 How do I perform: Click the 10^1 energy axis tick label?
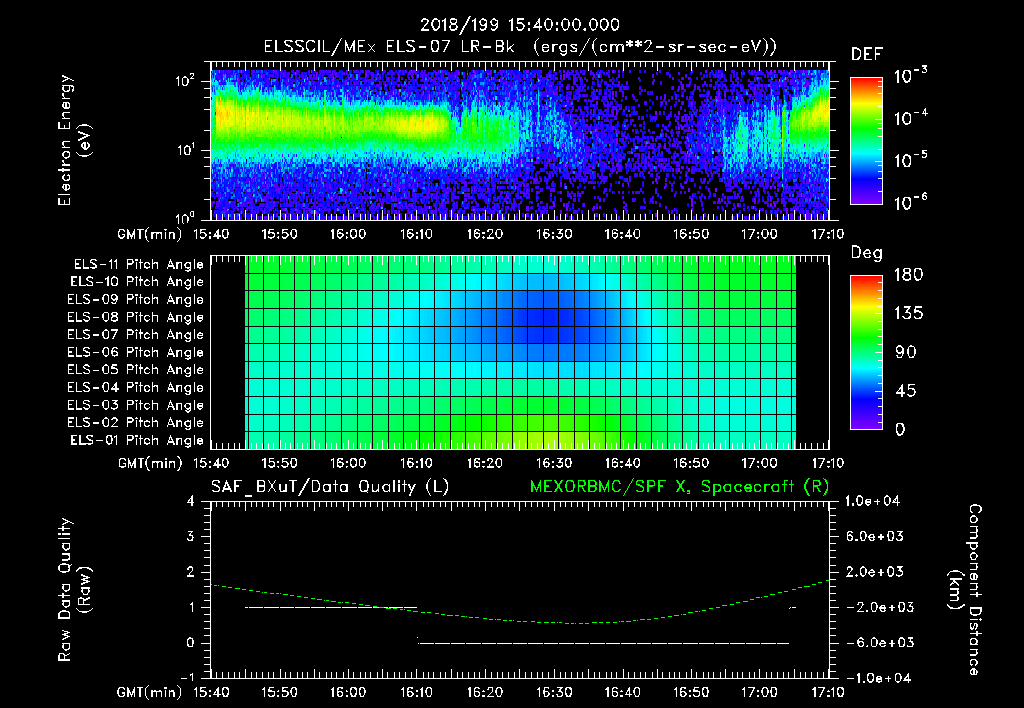click(x=185, y=150)
